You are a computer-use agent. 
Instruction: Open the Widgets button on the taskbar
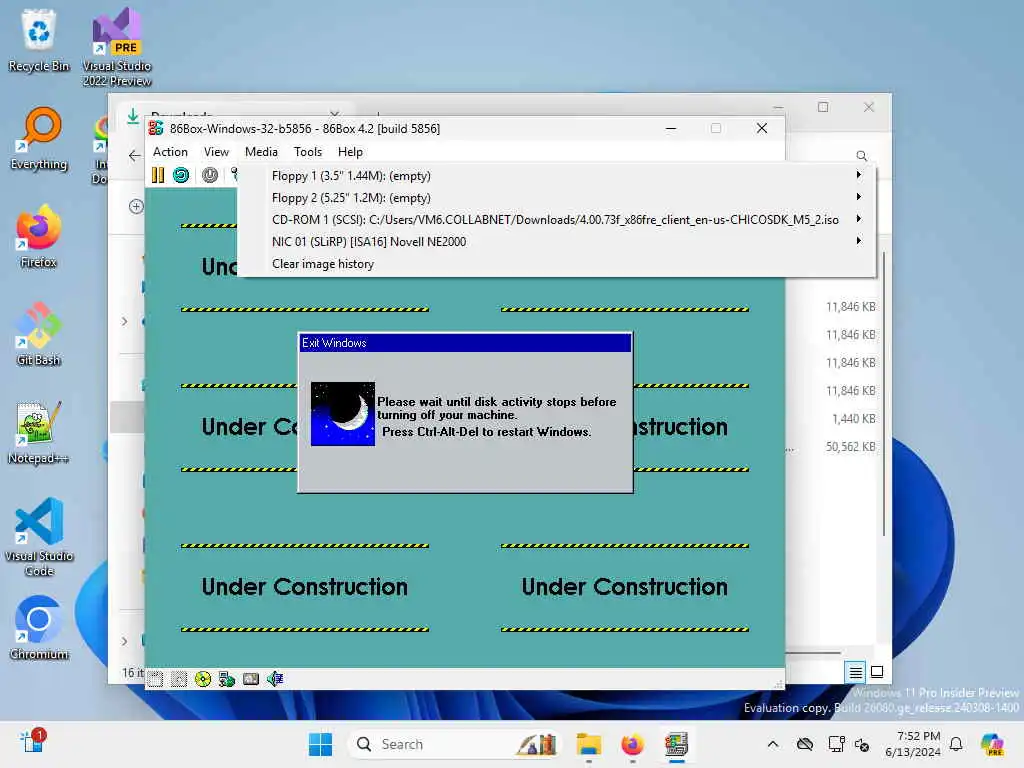(x=32, y=743)
